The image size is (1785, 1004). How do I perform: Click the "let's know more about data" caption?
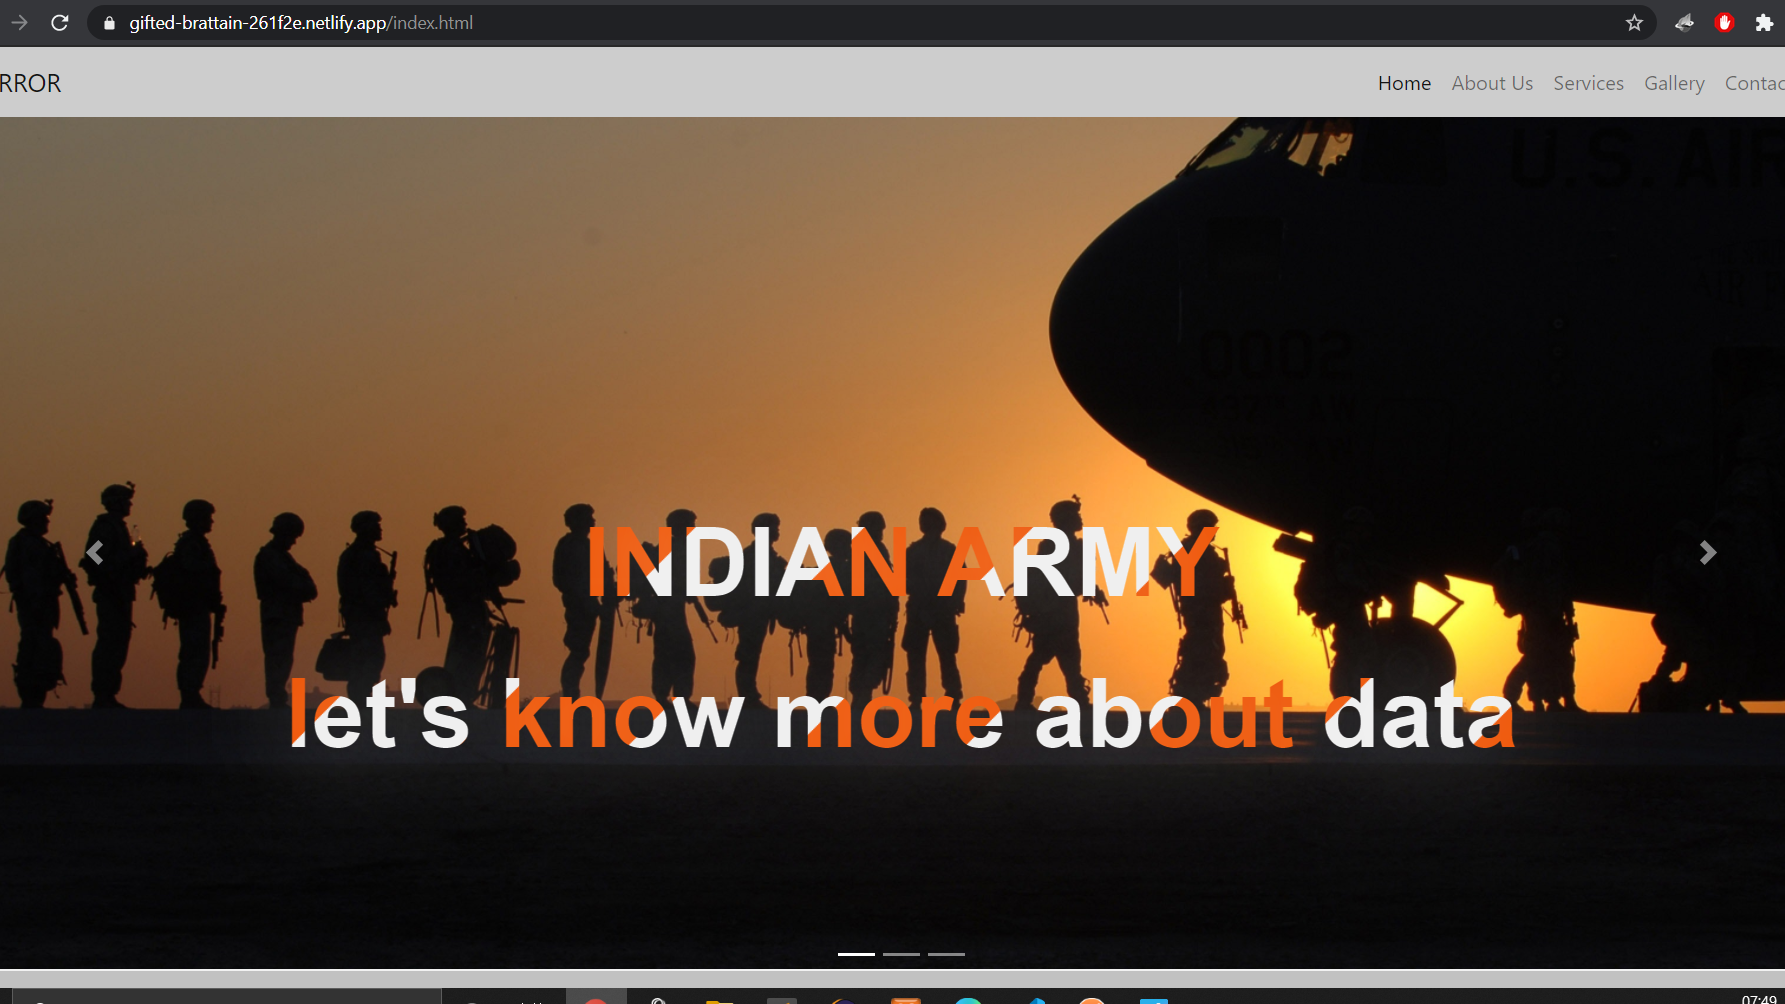coord(902,714)
